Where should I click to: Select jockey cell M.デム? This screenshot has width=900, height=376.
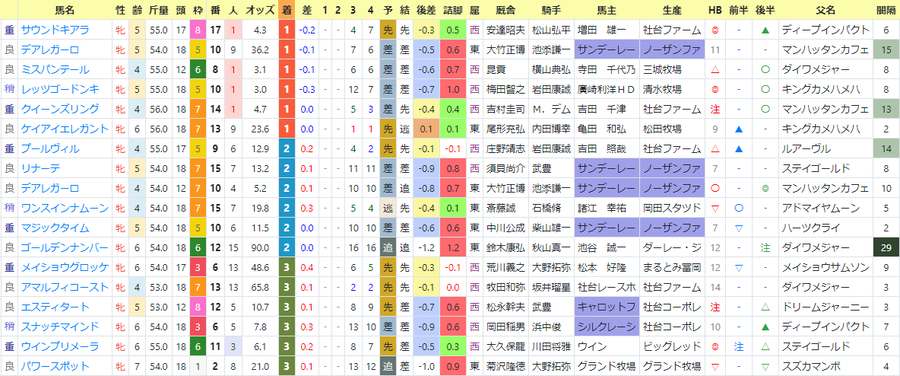tap(551, 109)
